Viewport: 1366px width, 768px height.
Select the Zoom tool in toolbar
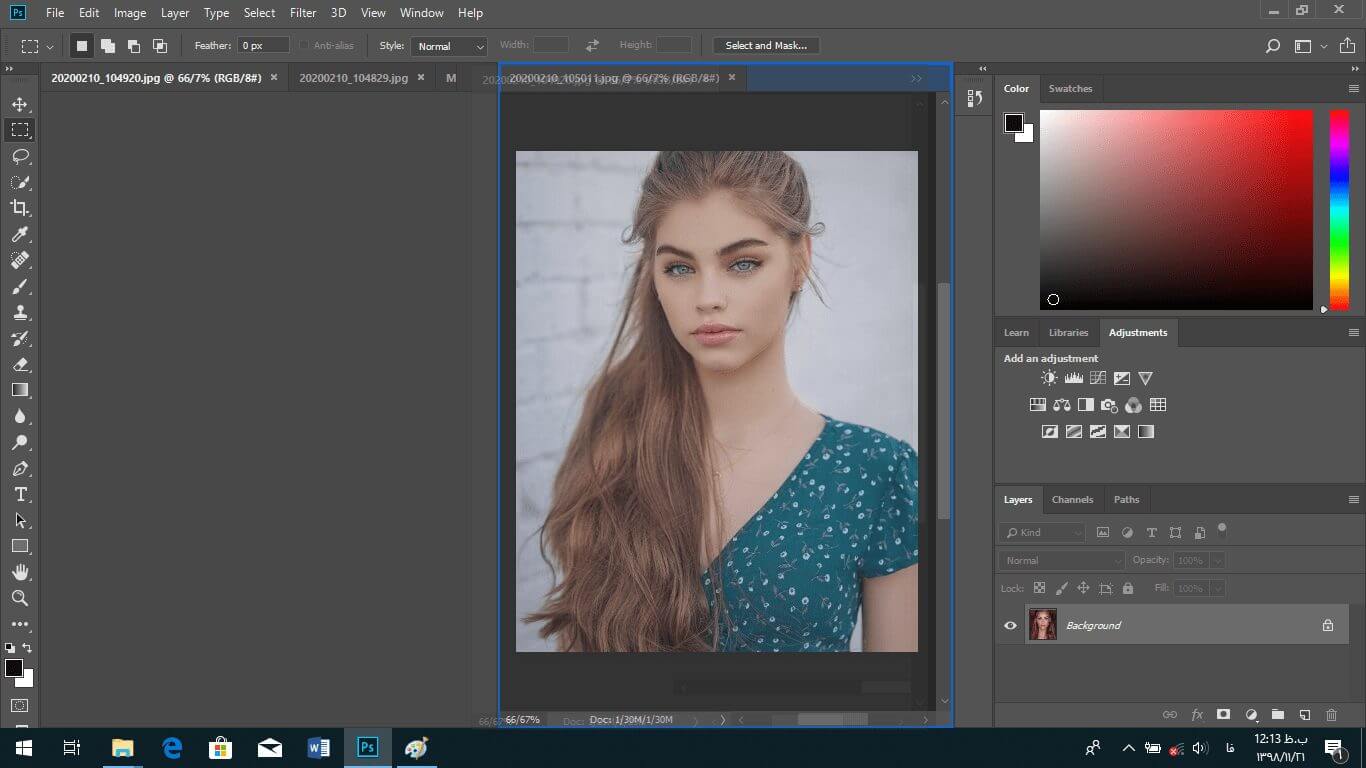(20, 598)
